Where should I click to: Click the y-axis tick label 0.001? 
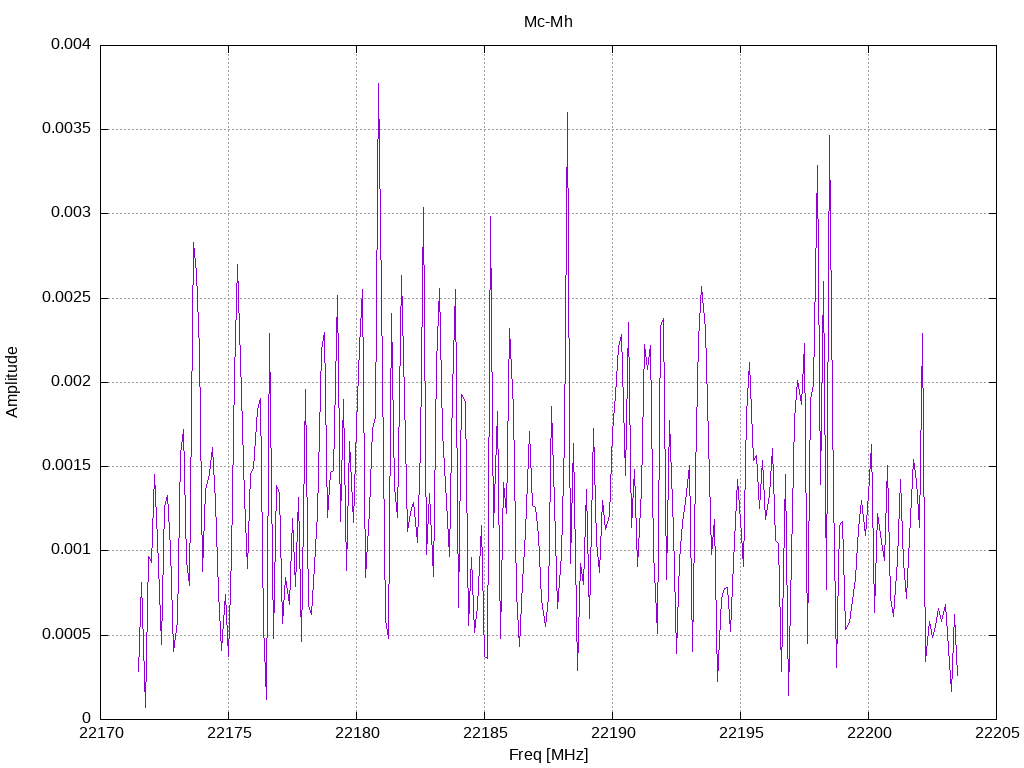click(71, 549)
